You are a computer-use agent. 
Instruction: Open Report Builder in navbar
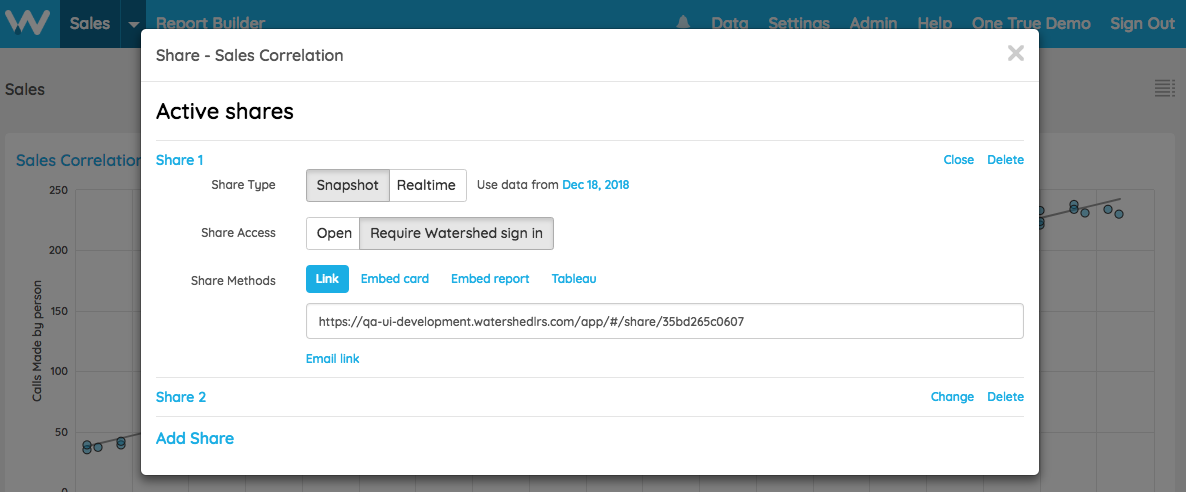pos(210,23)
